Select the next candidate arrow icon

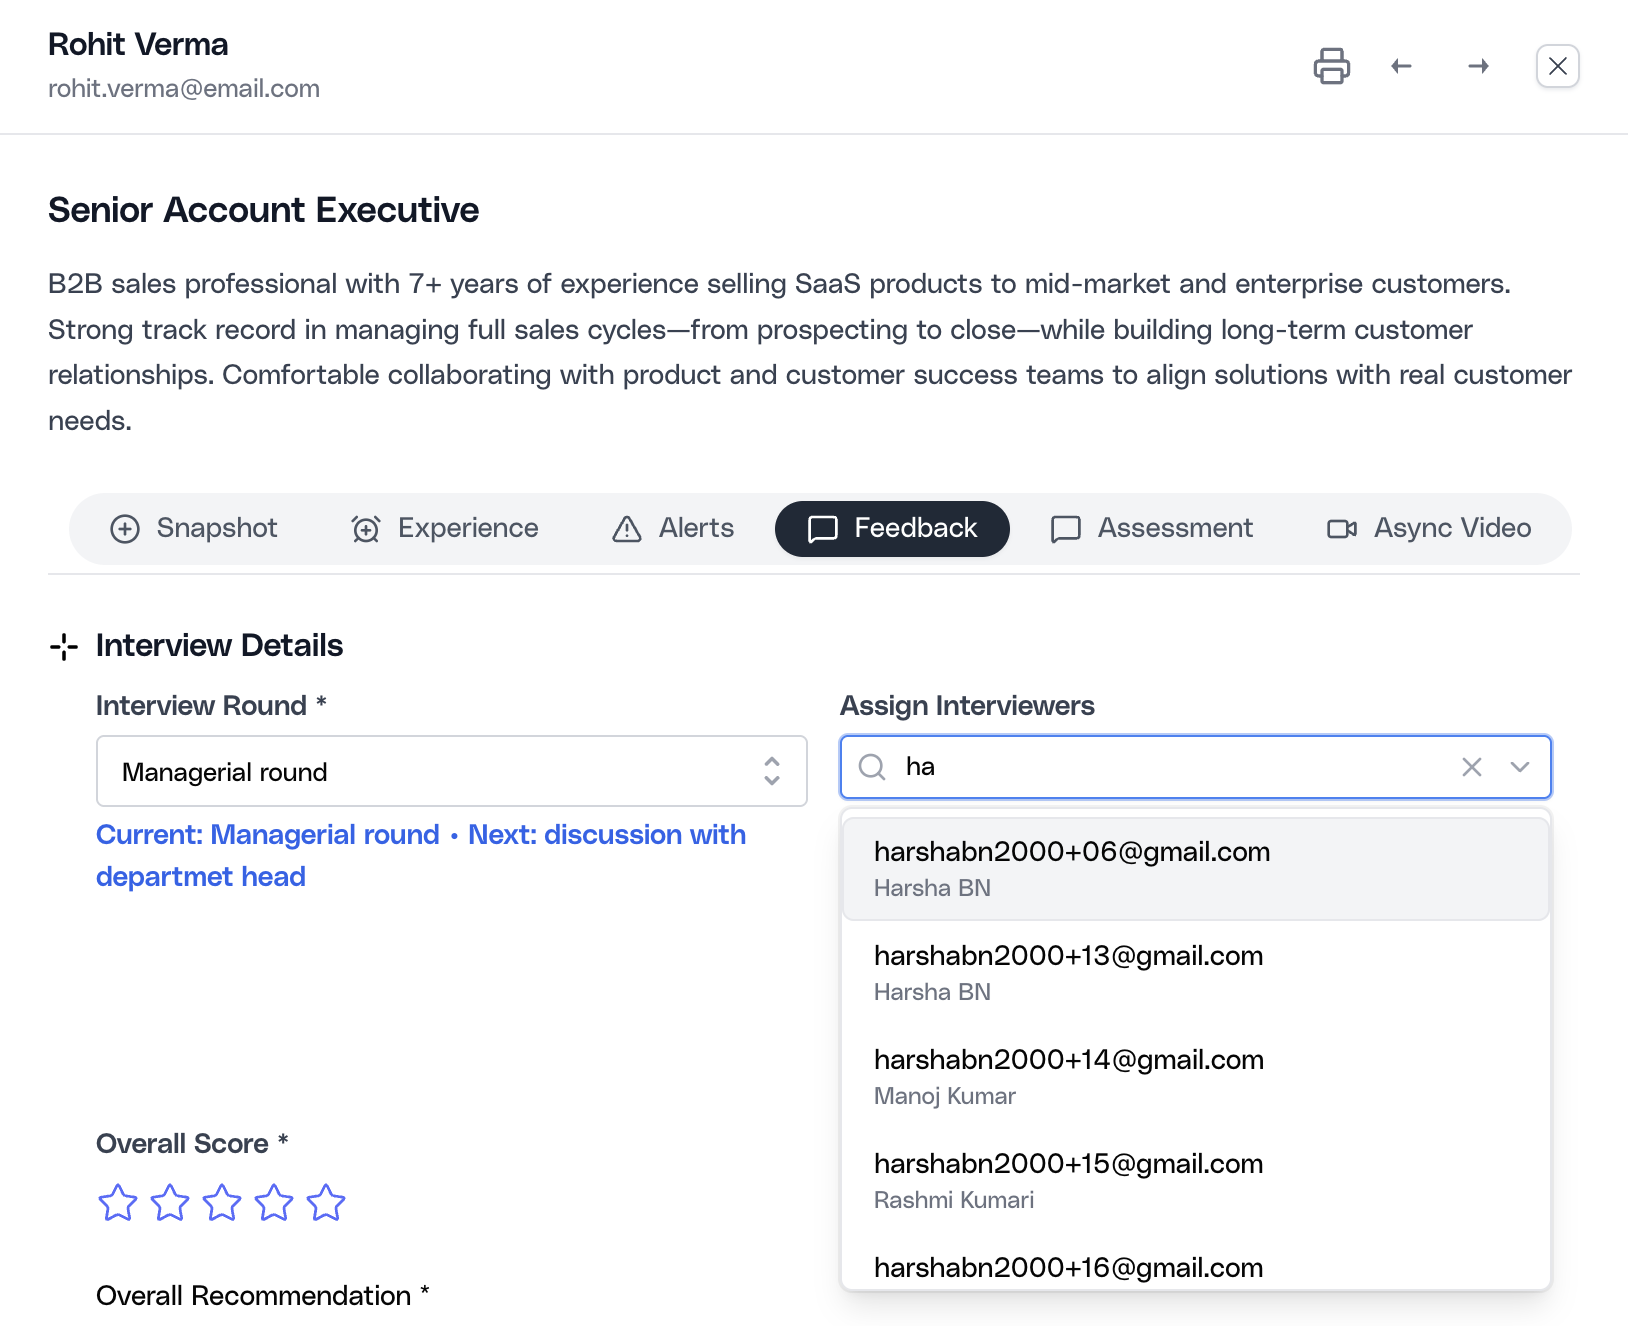pyautogui.click(x=1479, y=66)
